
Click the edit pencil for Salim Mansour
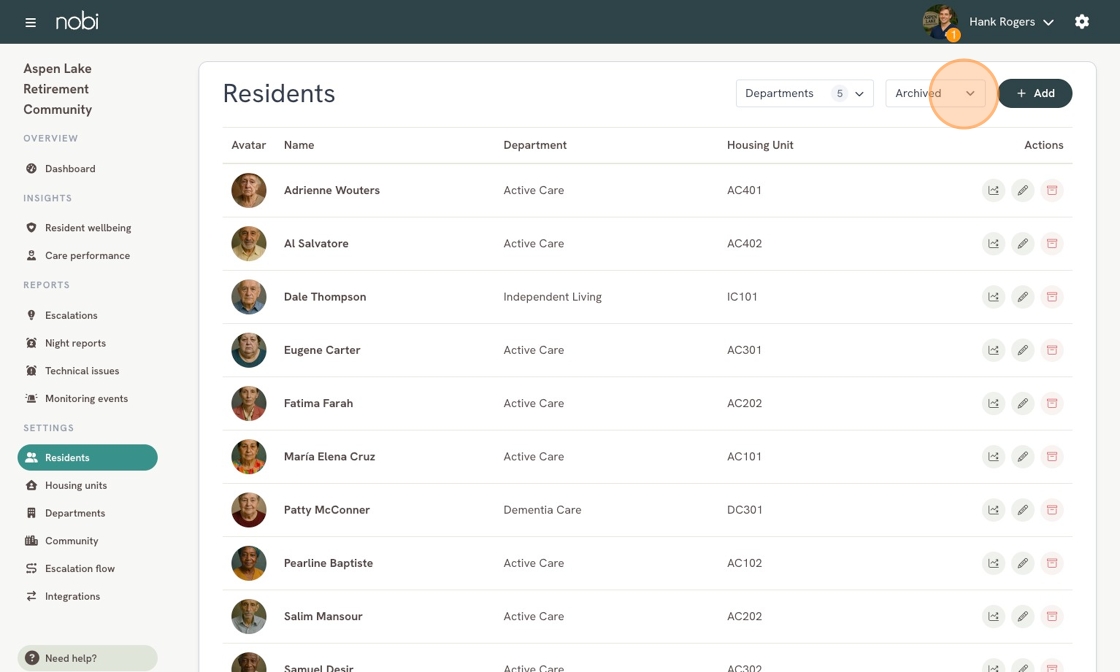point(1022,616)
